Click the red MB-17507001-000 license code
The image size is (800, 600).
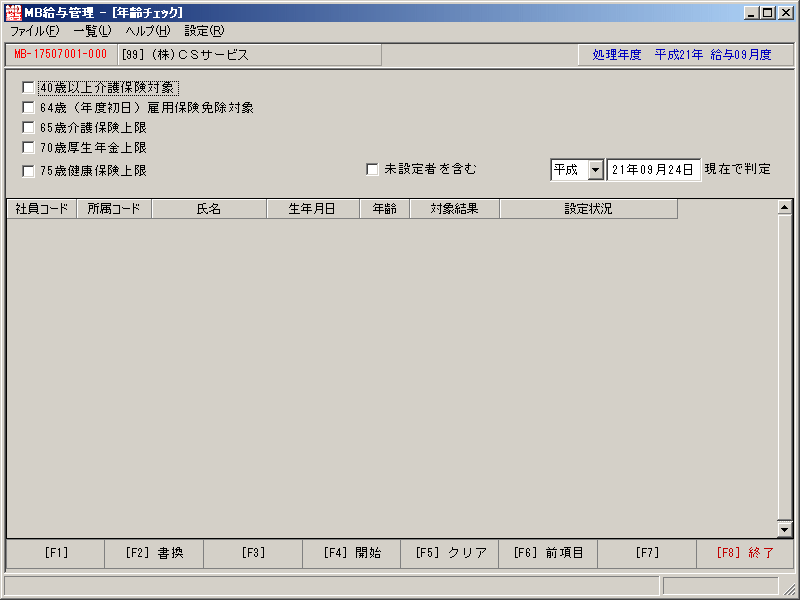(61, 54)
